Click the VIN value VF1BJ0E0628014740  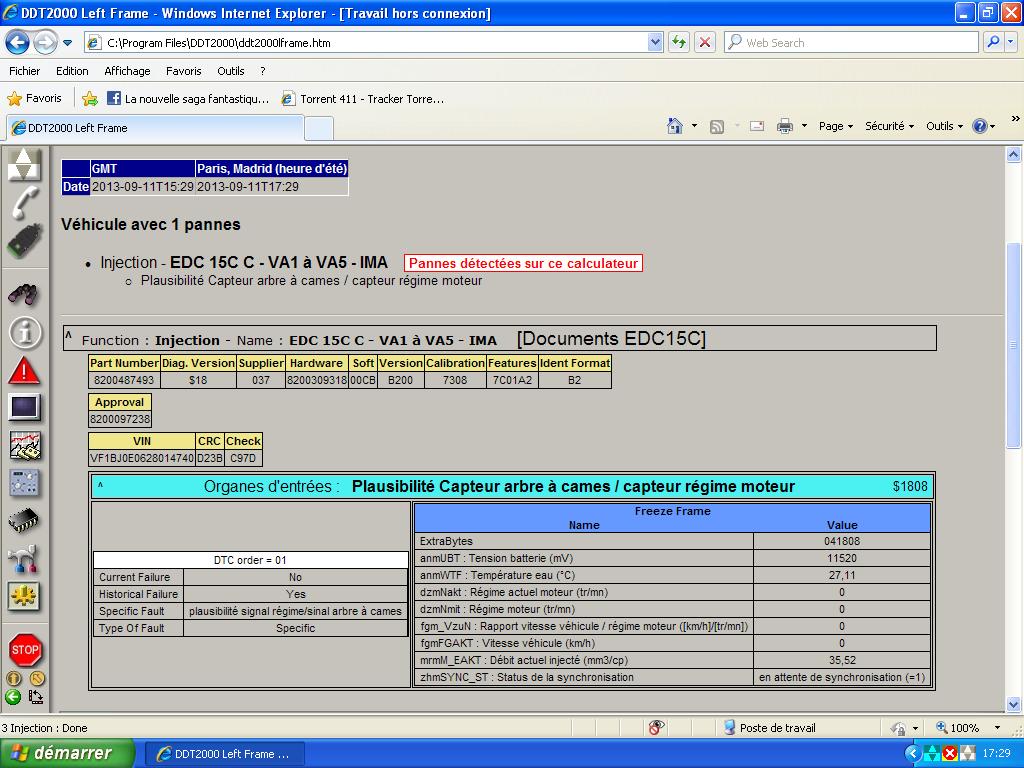click(x=142, y=458)
